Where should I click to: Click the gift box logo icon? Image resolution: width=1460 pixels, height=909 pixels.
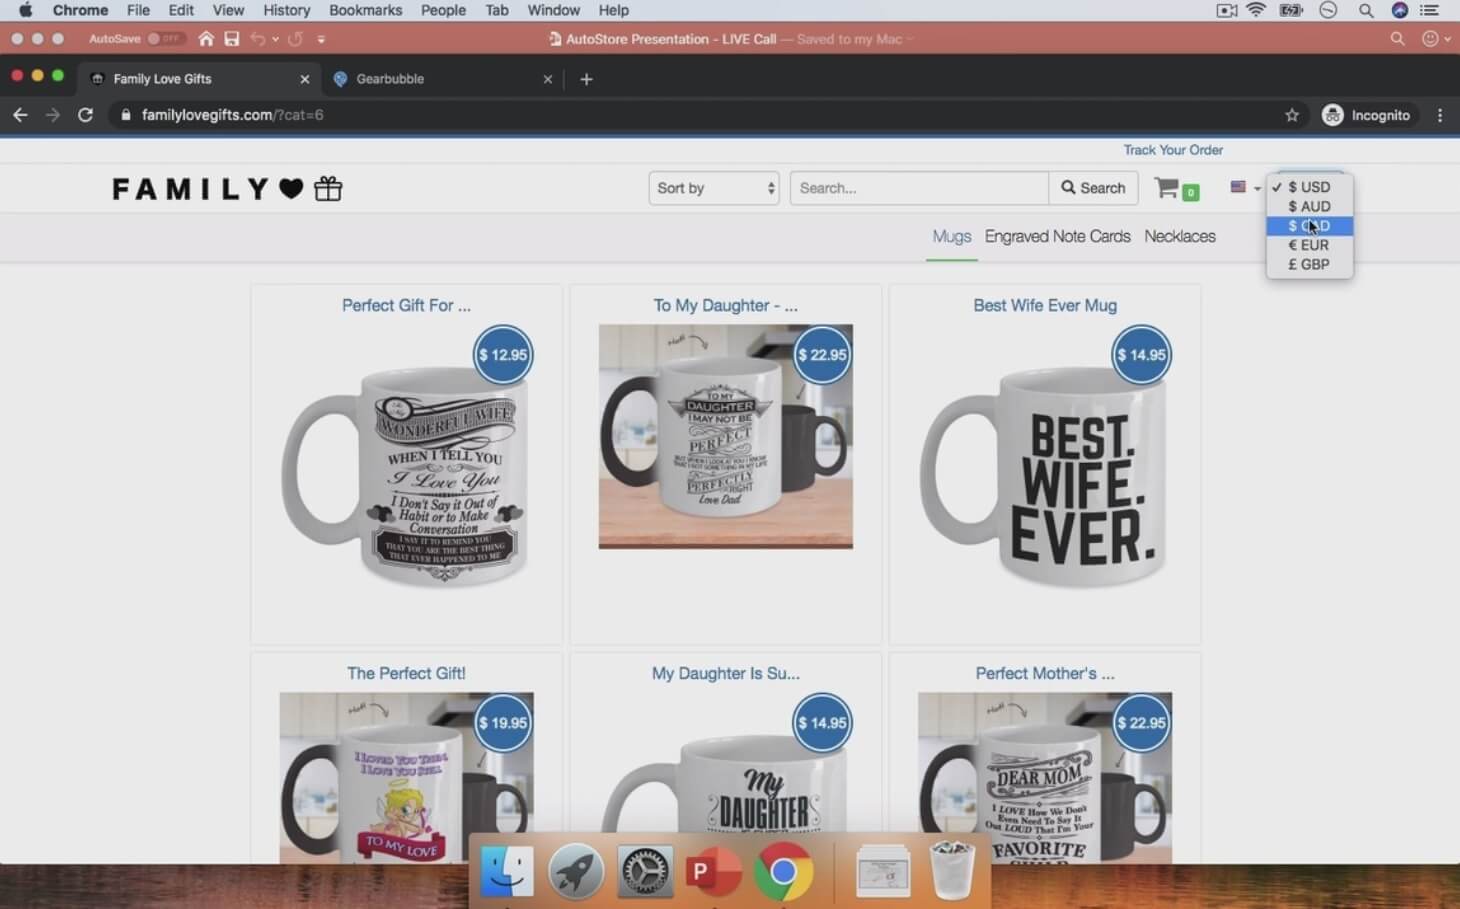point(328,189)
